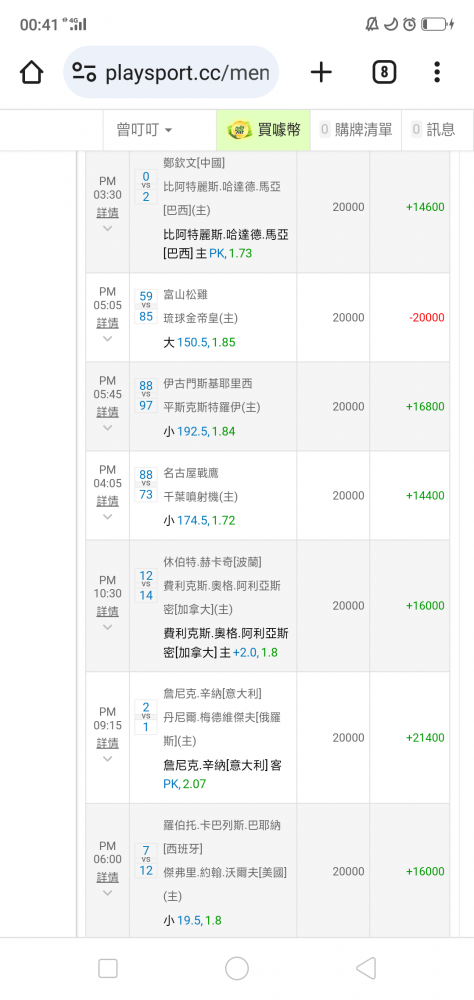The height and width of the screenshot is (1000, 474).
Task: Open a new tab with plus icon
Action: 321,72
